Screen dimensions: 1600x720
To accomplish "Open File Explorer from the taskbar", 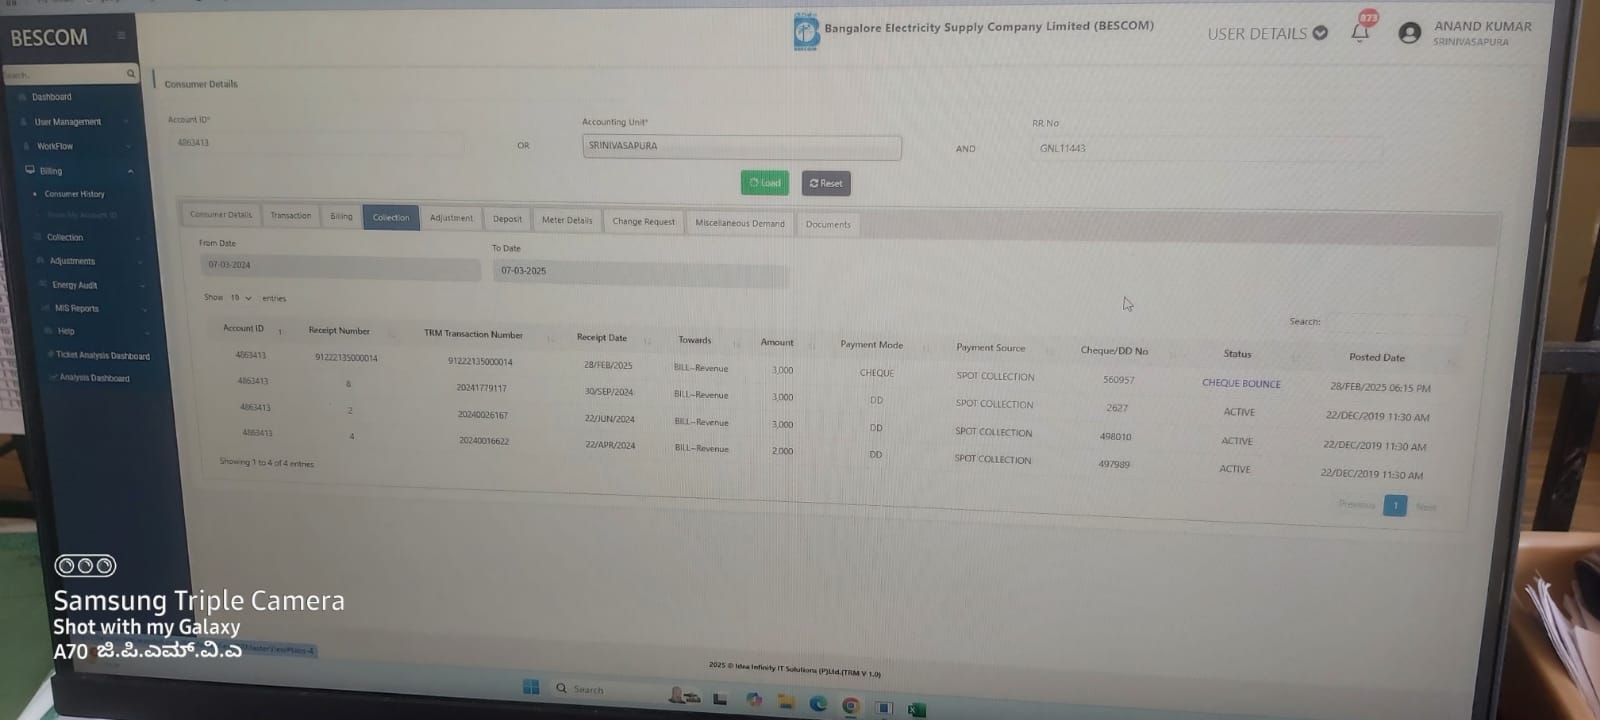I will click(786, 702).
